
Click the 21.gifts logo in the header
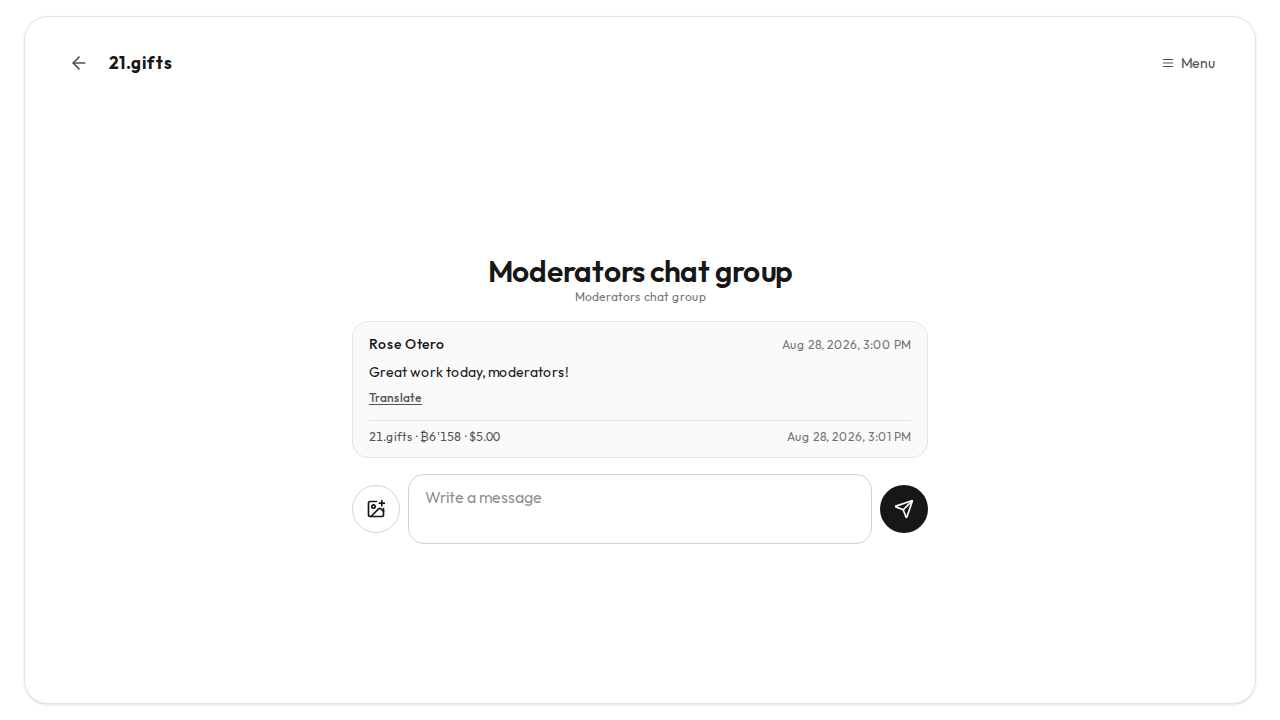[140, 63]
